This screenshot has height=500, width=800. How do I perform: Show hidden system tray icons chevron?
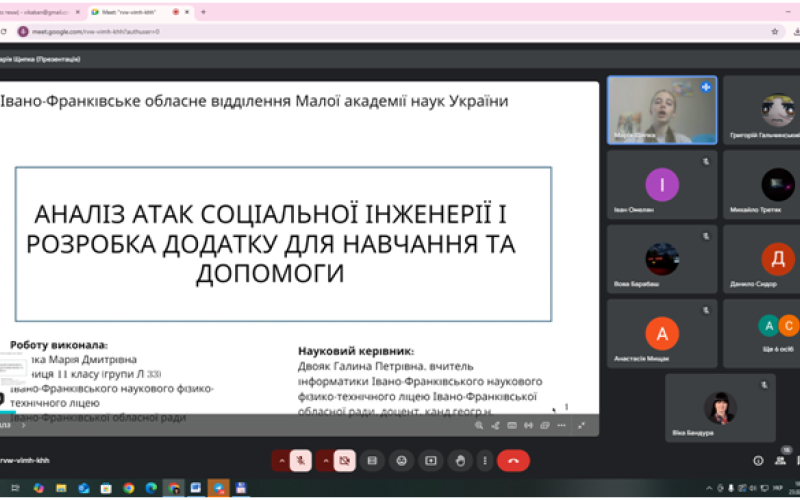click(x=709, y=488)
